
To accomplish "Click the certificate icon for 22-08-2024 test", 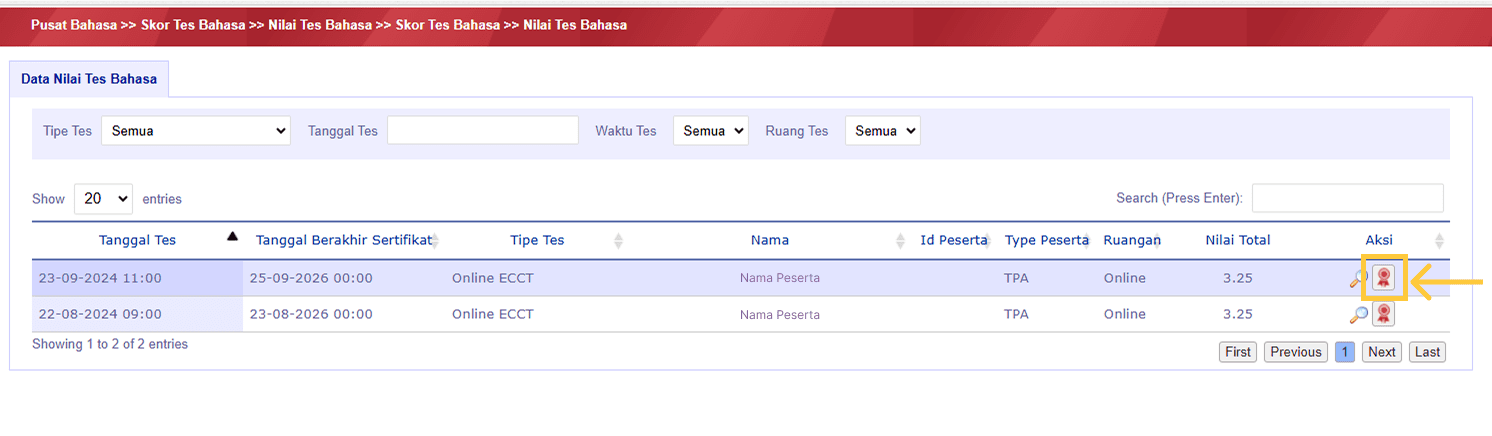I will [x=1383, y=315].
